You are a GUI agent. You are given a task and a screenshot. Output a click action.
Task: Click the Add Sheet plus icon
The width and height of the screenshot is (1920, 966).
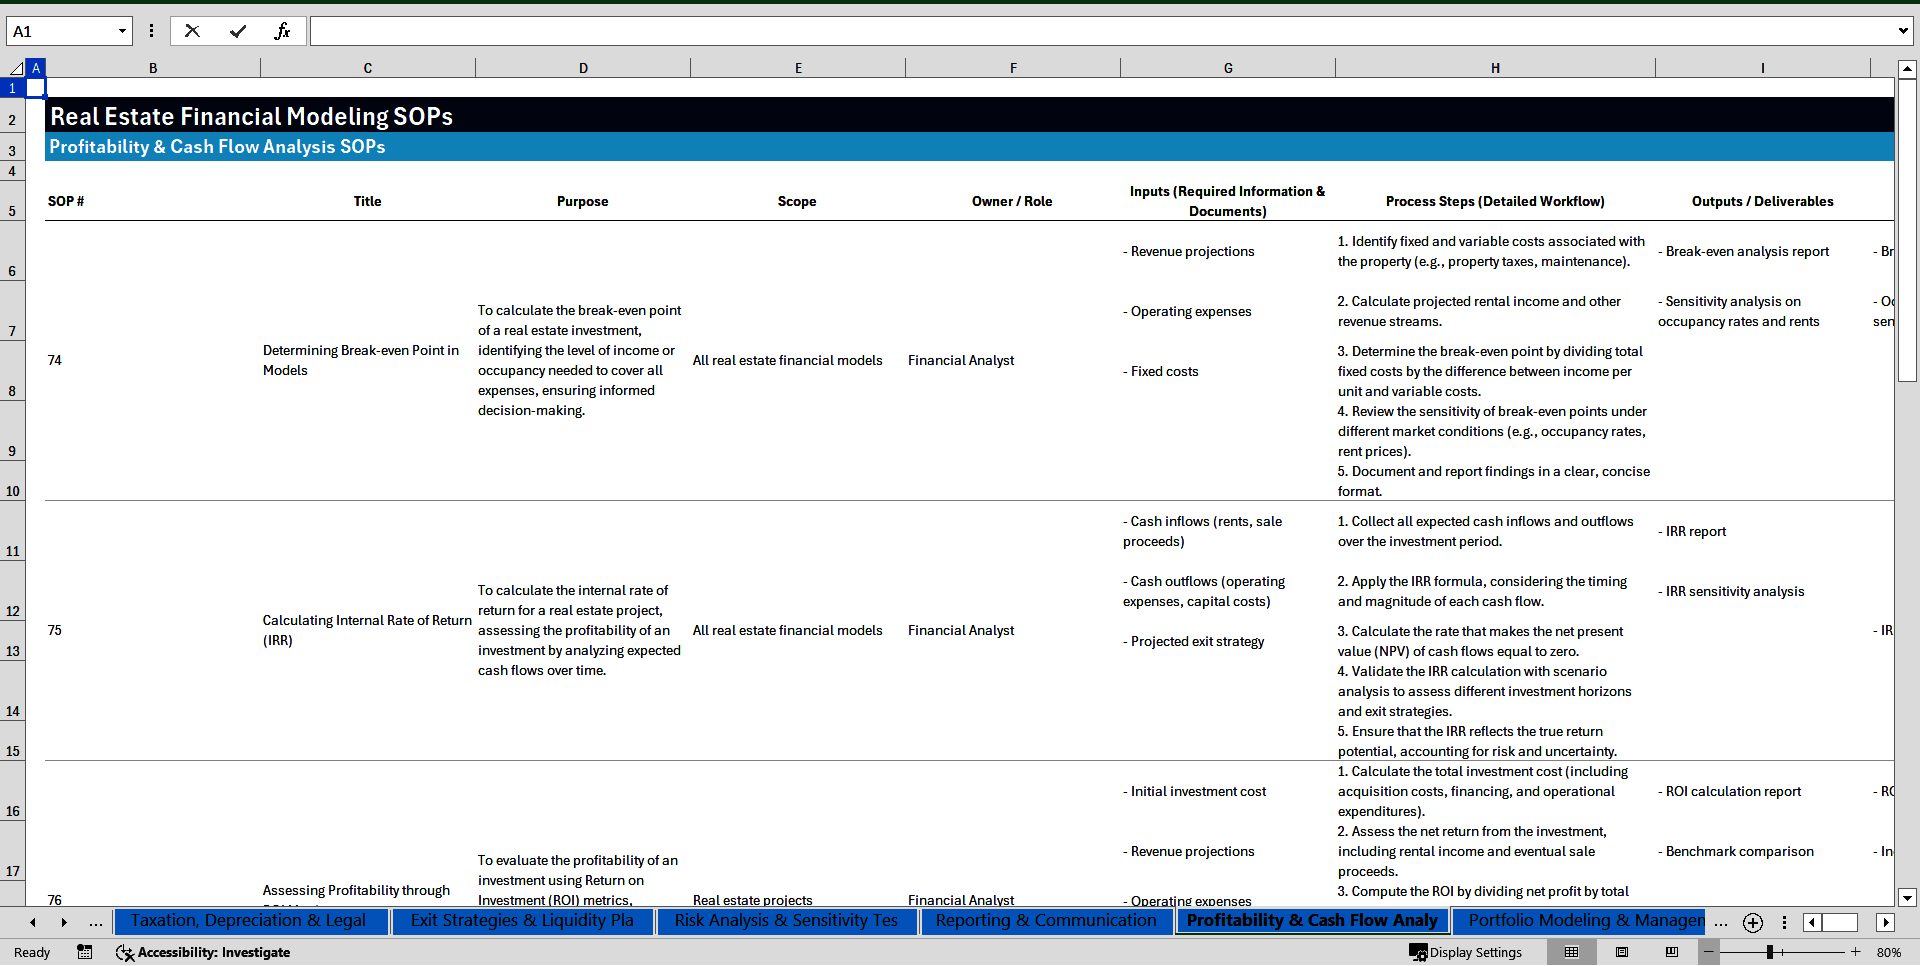click(1752, 922)
